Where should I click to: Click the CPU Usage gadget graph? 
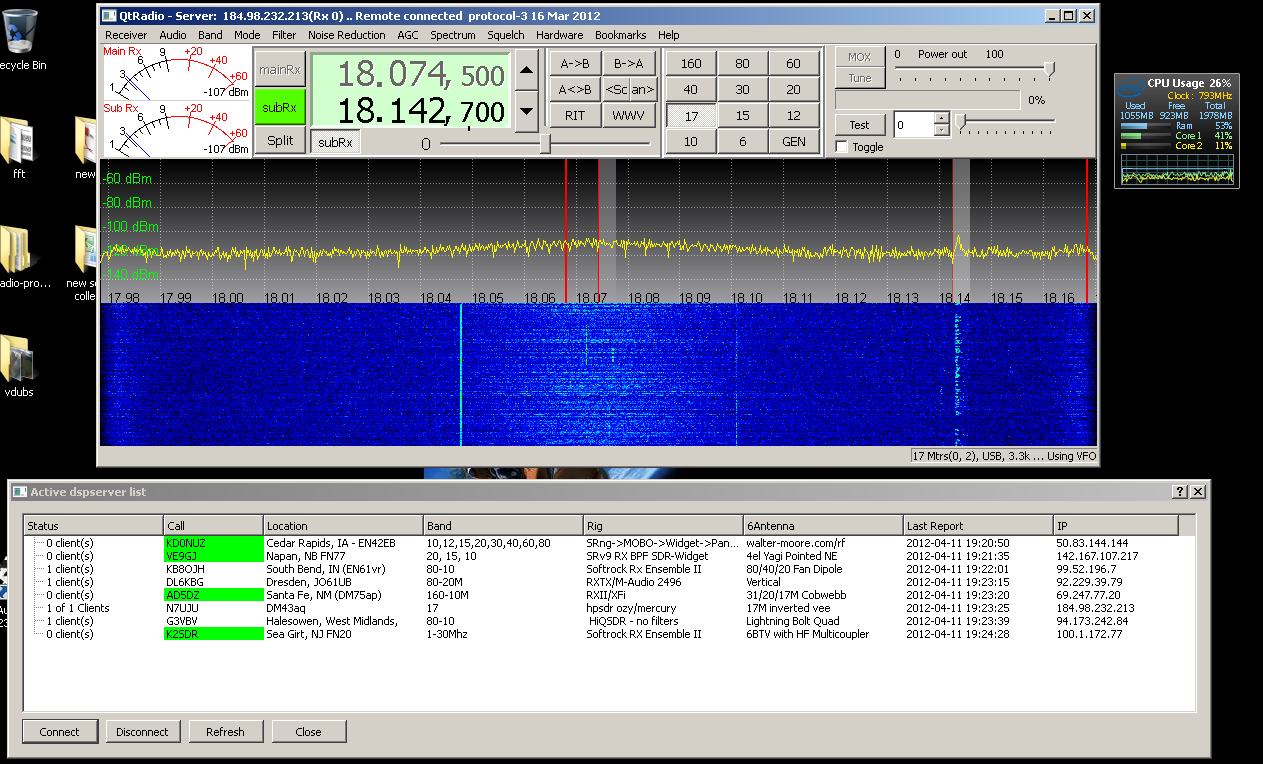point(1176,169)
